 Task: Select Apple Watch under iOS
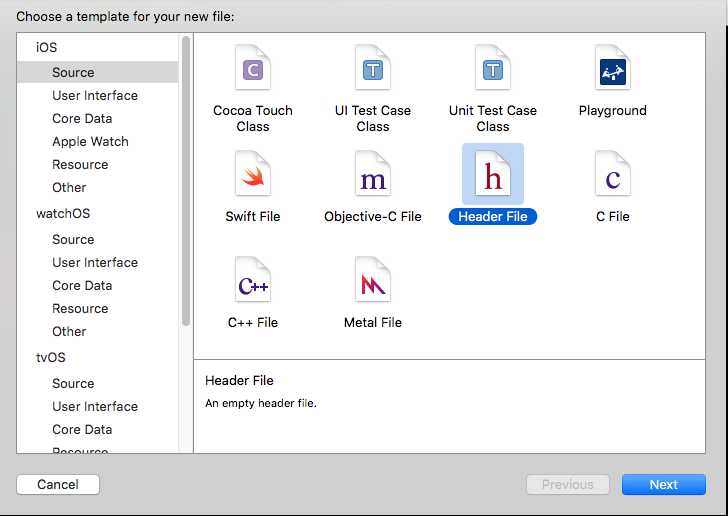click(x=90, y=141)
